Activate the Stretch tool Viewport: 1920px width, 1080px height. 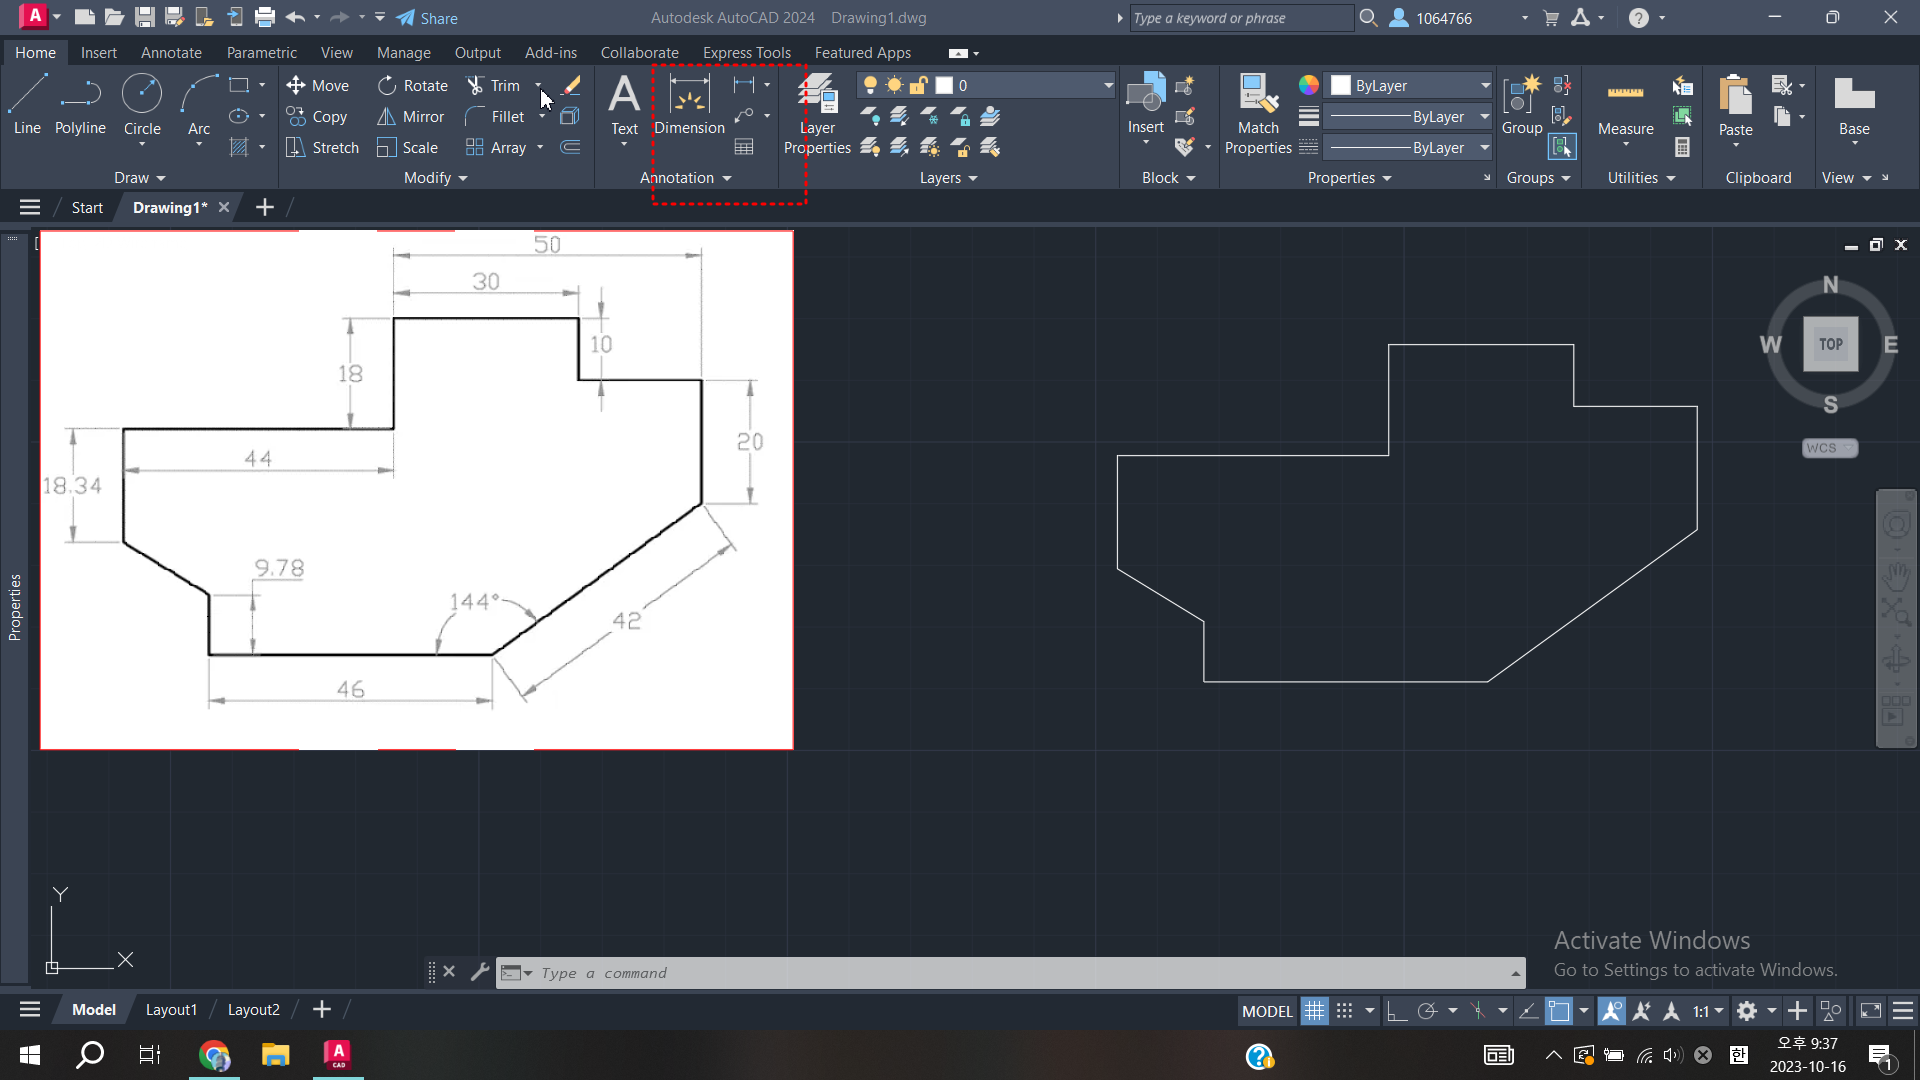pos(321,148)
